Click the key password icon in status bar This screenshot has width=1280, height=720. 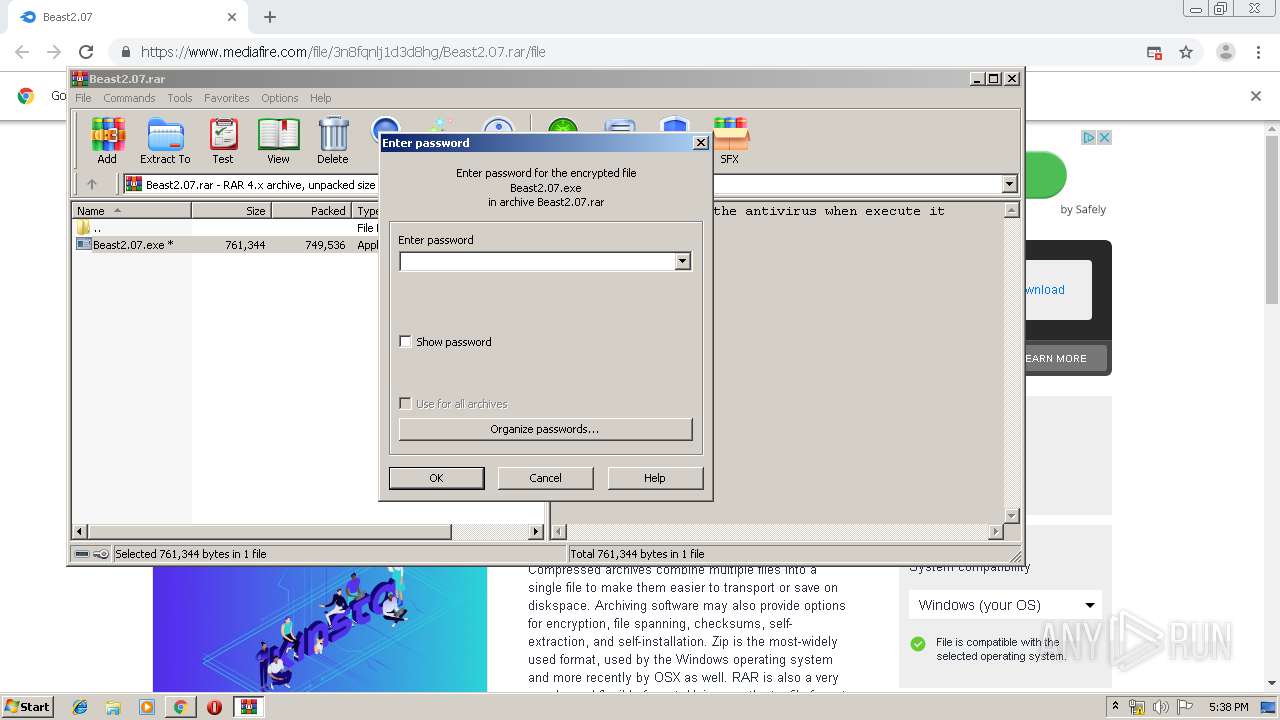(101, 554)
